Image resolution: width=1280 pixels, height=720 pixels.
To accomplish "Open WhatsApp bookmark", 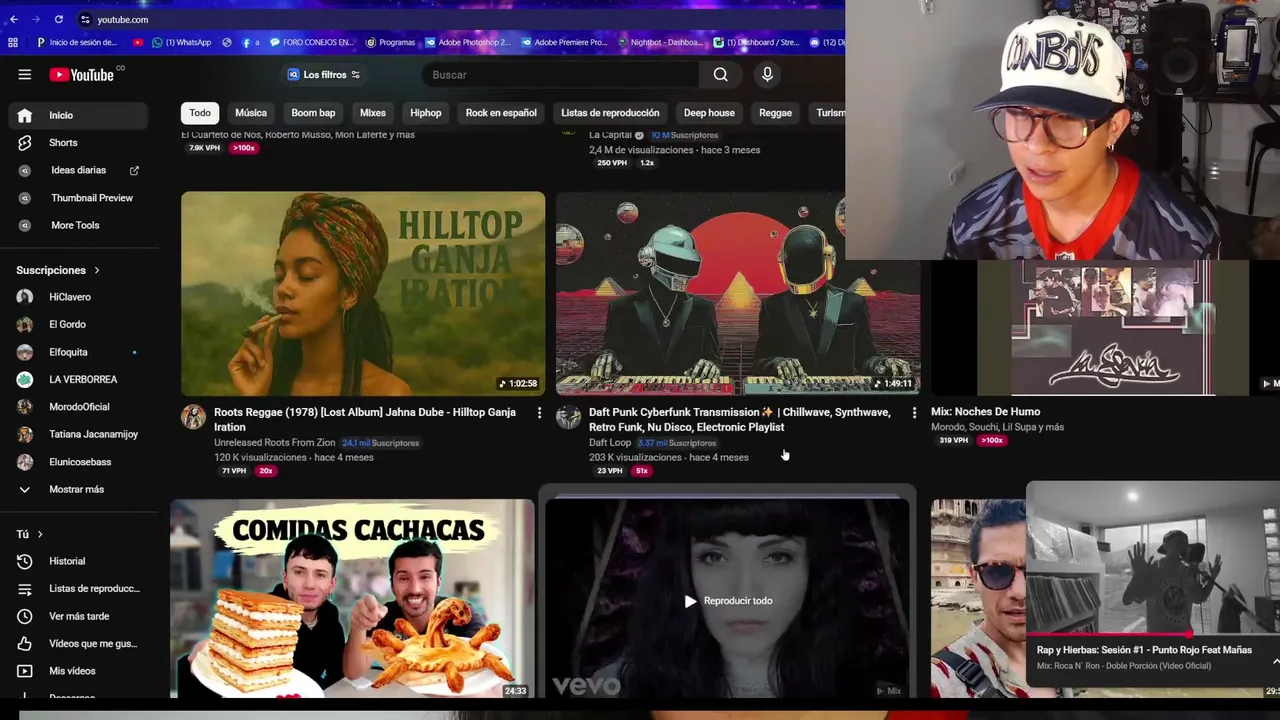I will [181, 42].
